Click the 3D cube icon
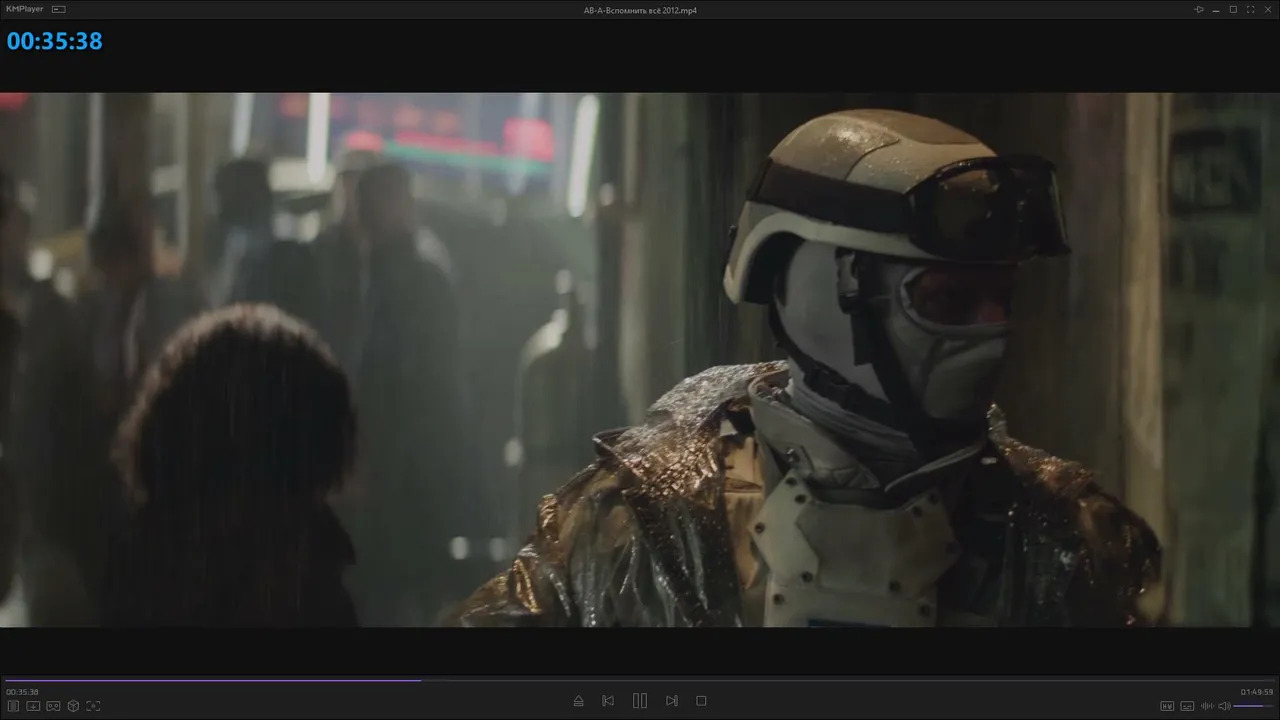Screen dimensions: 1280x720 73,706
